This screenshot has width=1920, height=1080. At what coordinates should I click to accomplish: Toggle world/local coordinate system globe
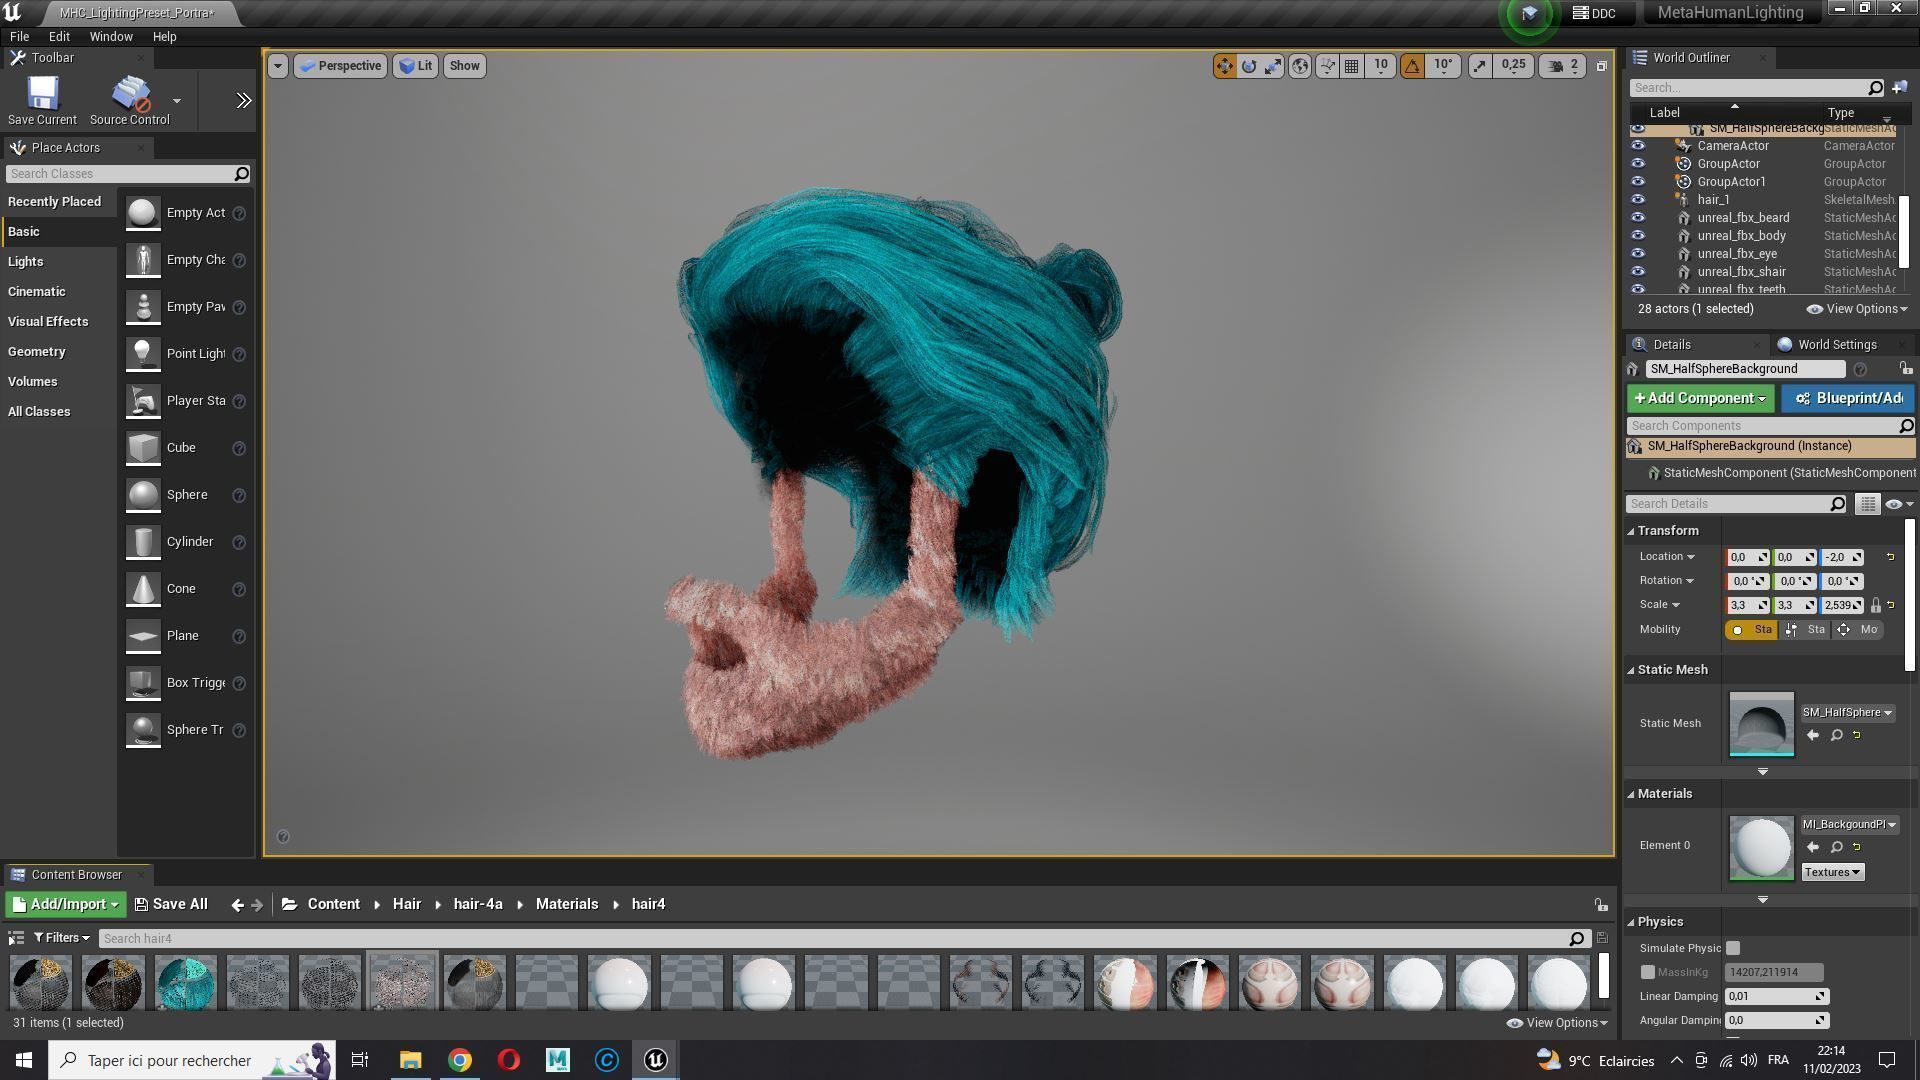1300,66
